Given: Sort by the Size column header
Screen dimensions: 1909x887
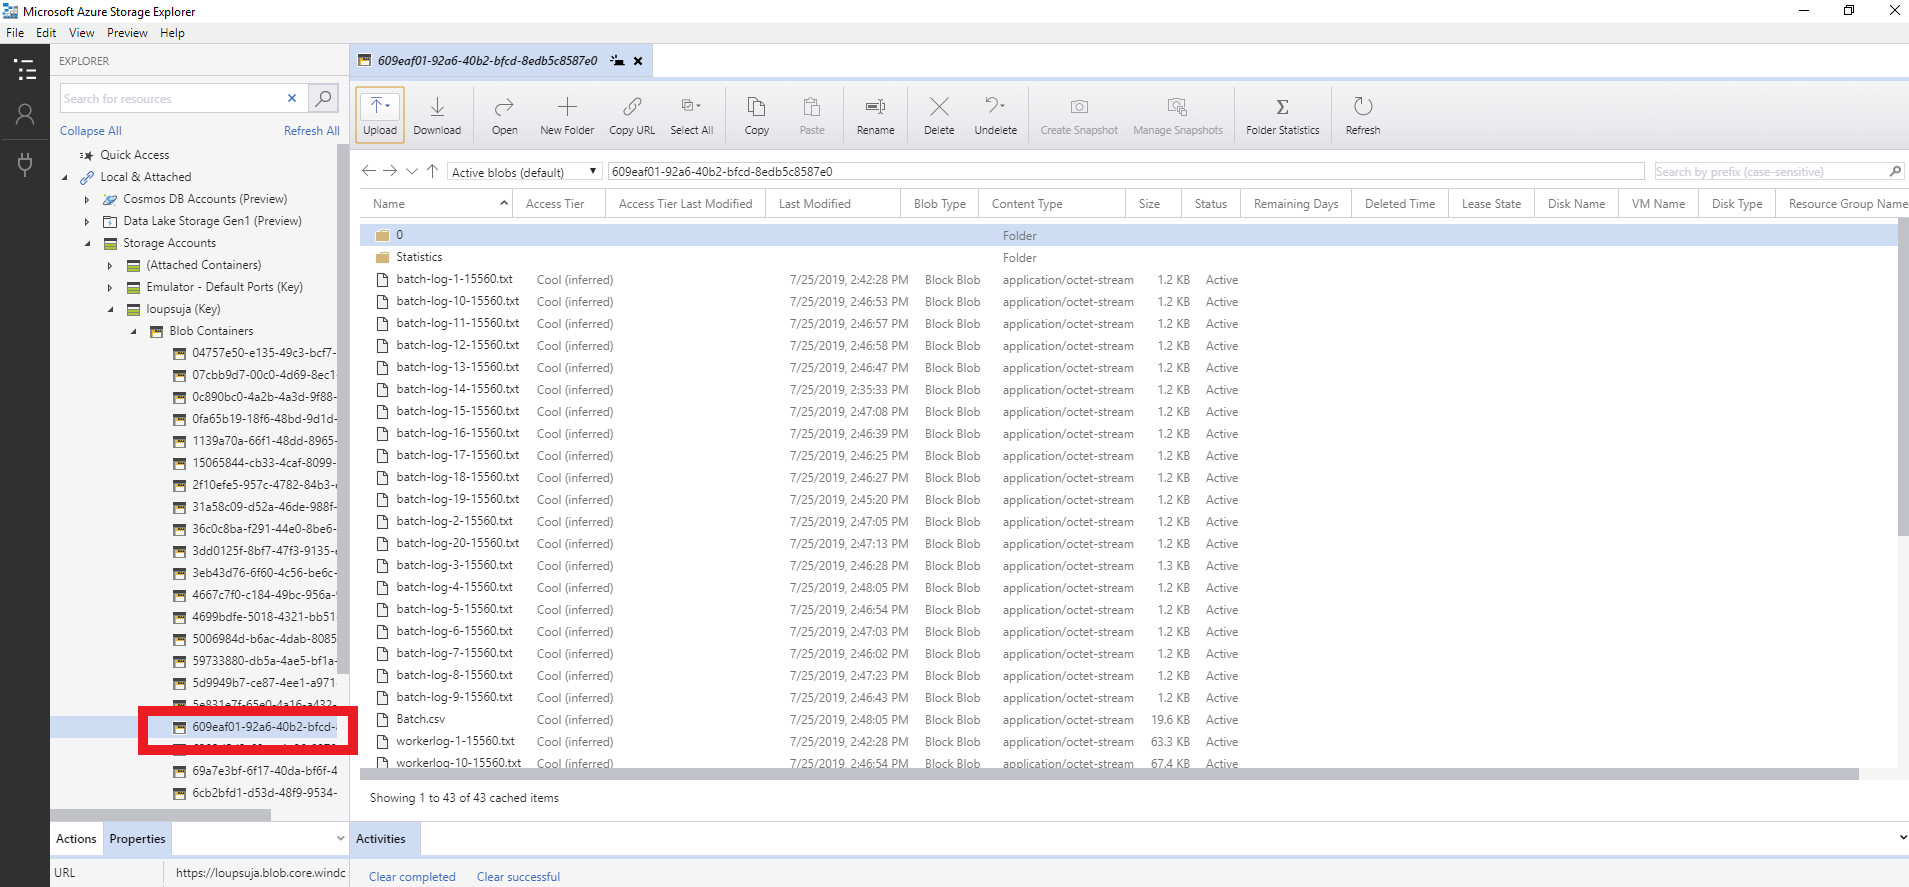Looking at the screenshot, I should click(1152, 204).
